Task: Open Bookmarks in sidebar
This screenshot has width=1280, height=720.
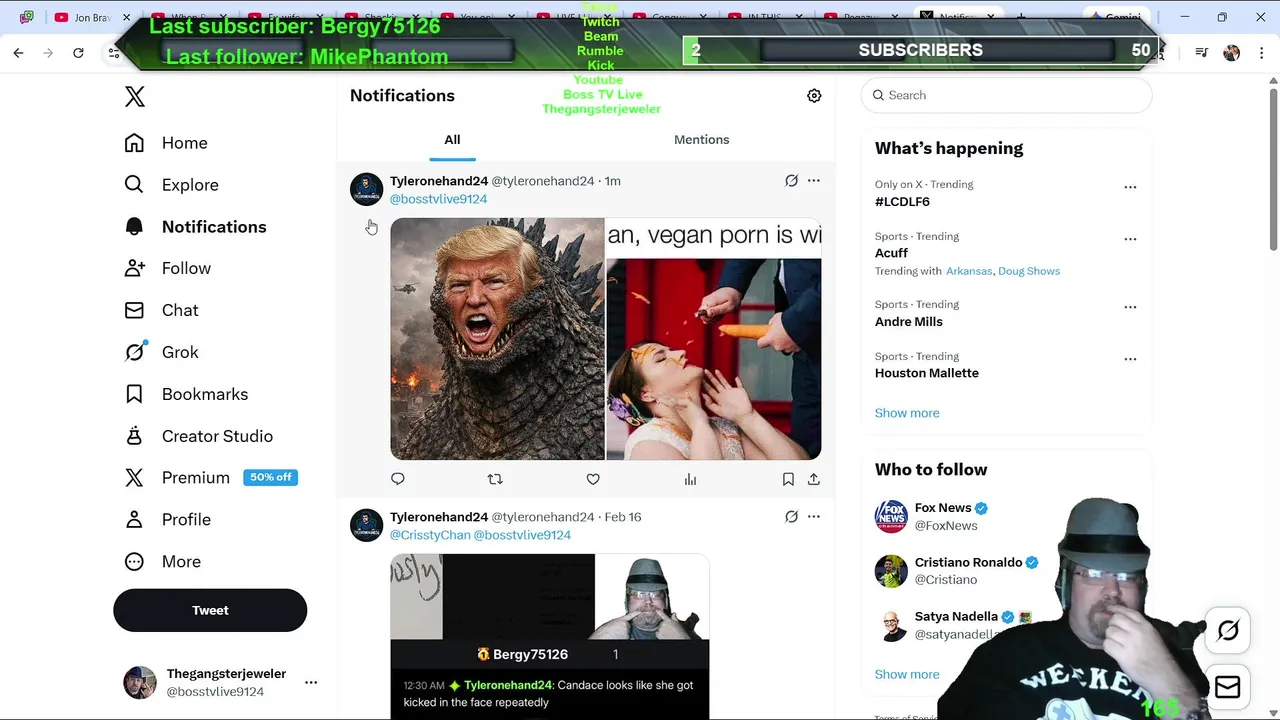Action: tap(185, 394)
